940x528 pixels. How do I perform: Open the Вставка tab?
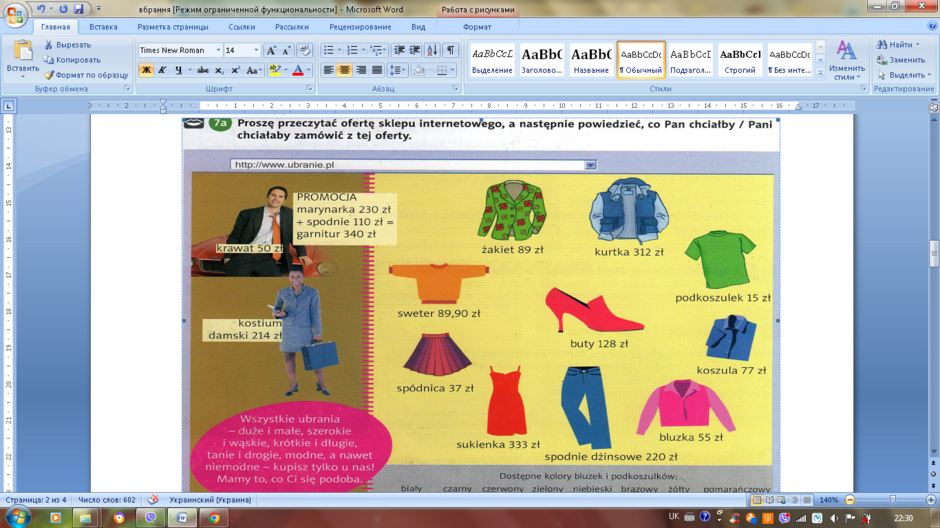(x=103, y=27)
